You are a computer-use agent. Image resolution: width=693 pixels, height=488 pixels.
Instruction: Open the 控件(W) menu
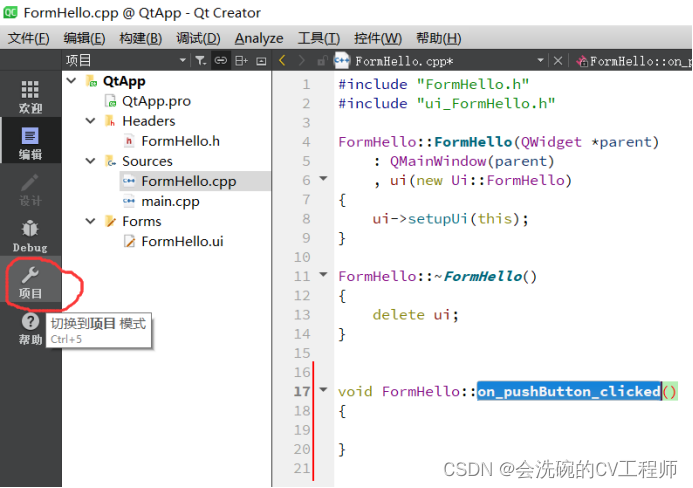tap(378, 38)
